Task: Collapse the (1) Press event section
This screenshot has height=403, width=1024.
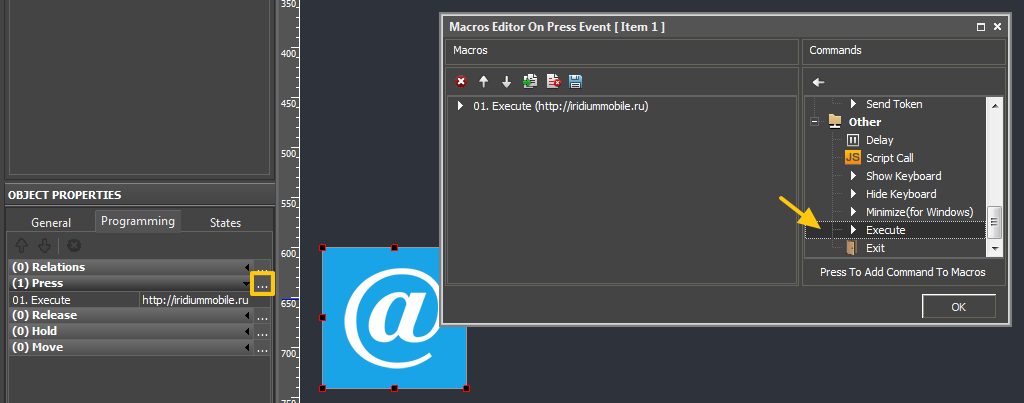Action: point(247,284)
